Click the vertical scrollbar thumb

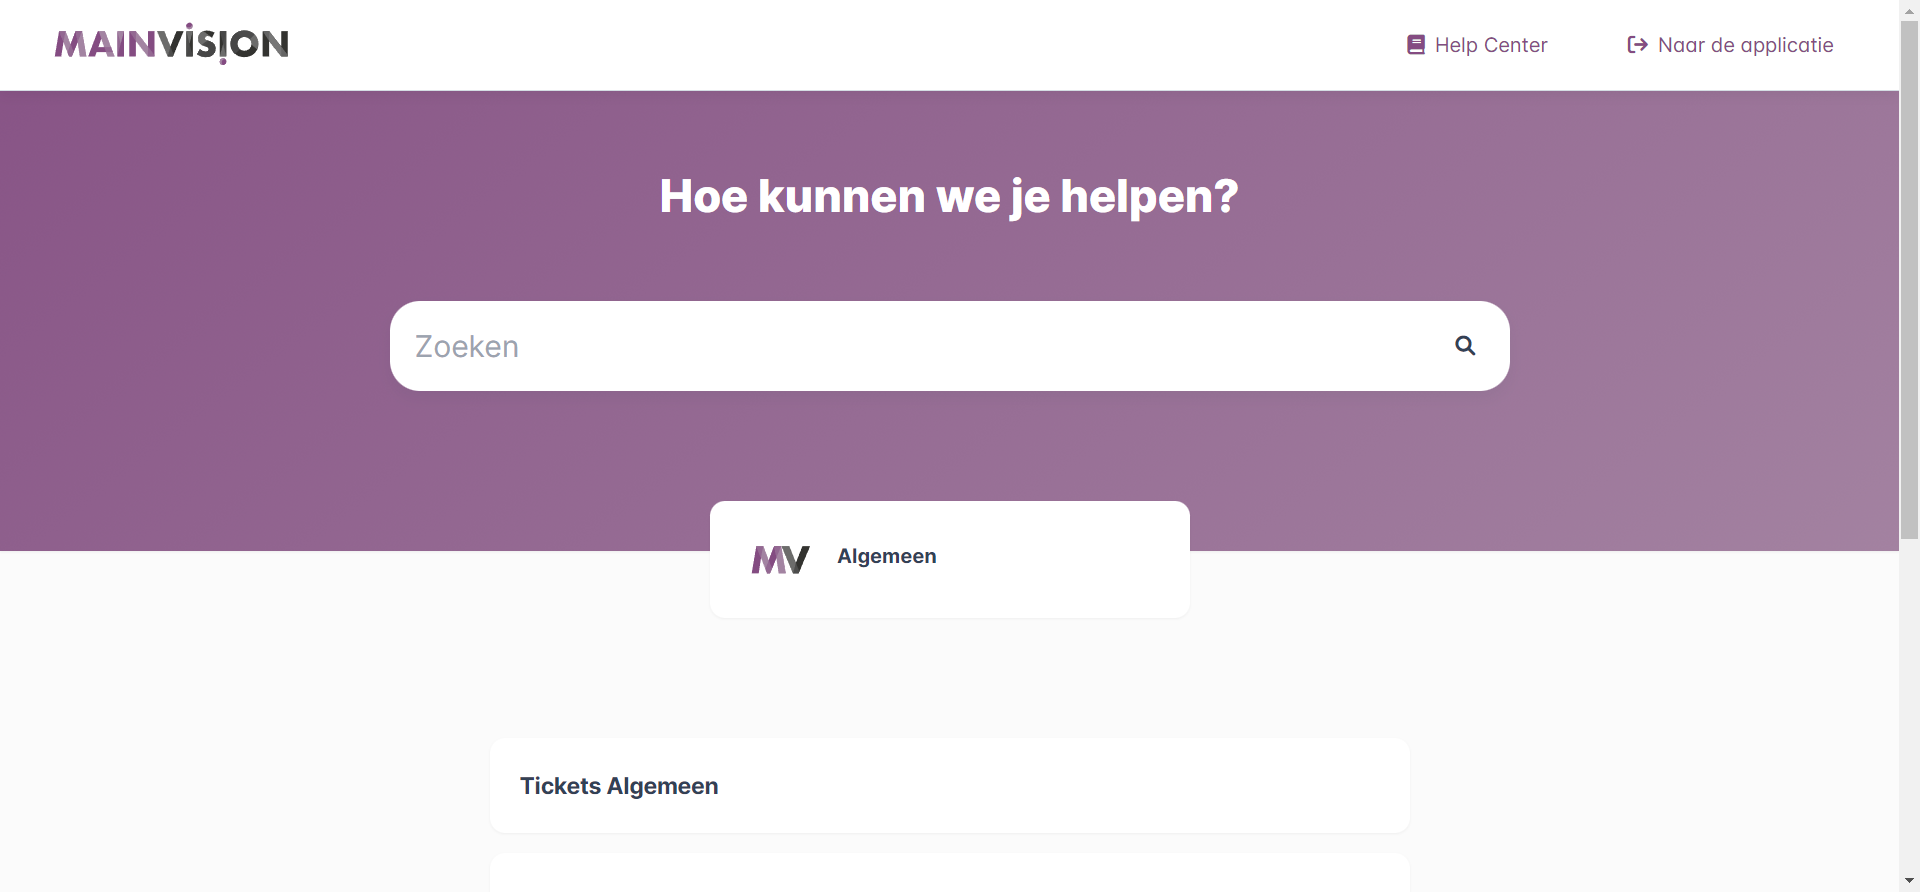(x=1909, y=280)
